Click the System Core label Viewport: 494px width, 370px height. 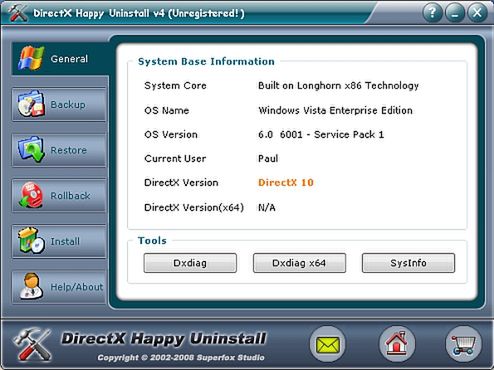click(175, 86)
